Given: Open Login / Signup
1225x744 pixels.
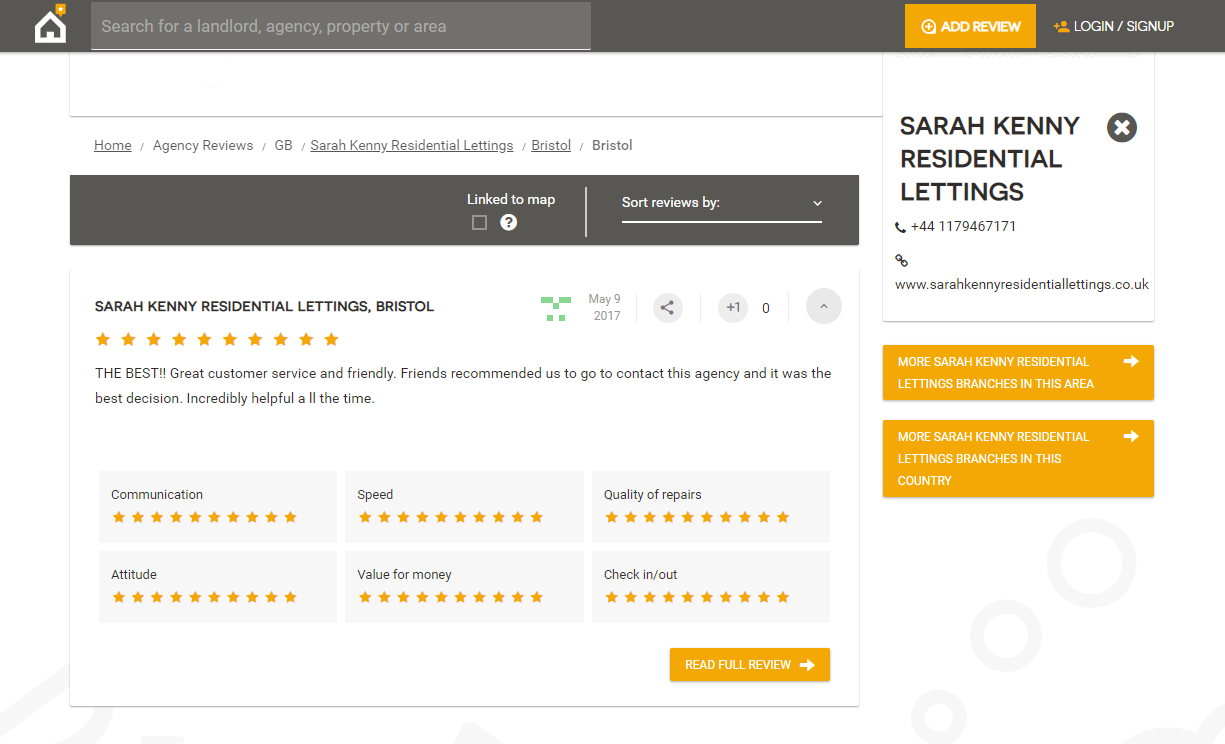Looking at the screenshot, I should (1114, 26).
